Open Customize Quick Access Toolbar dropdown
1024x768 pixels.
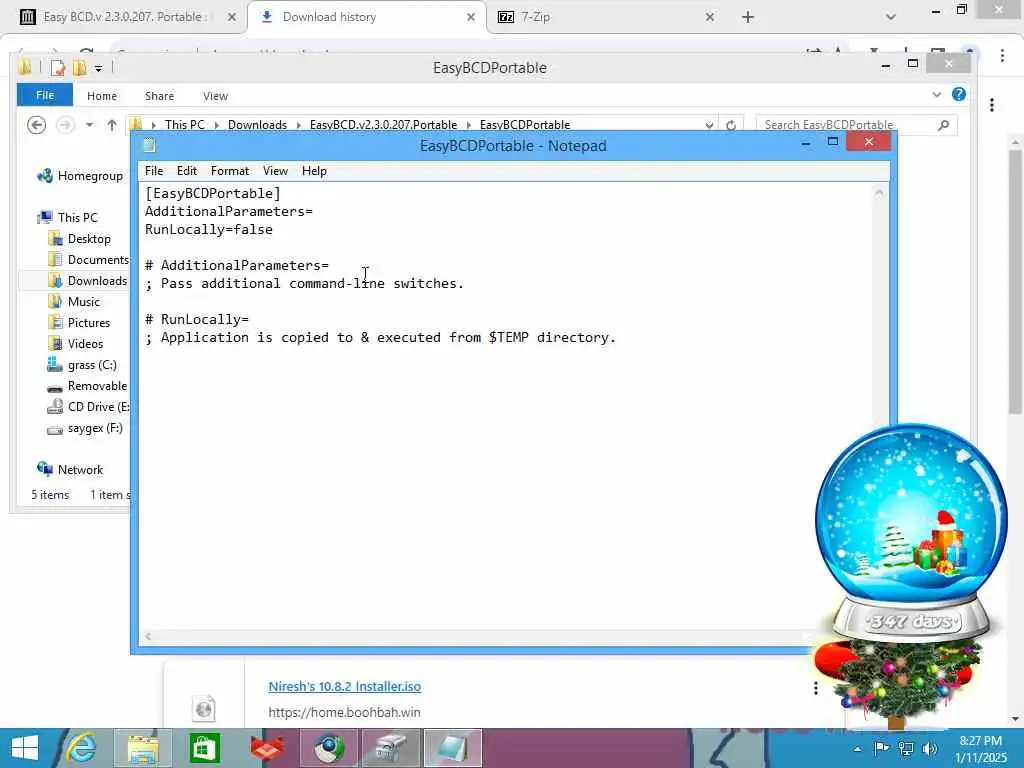98,68
